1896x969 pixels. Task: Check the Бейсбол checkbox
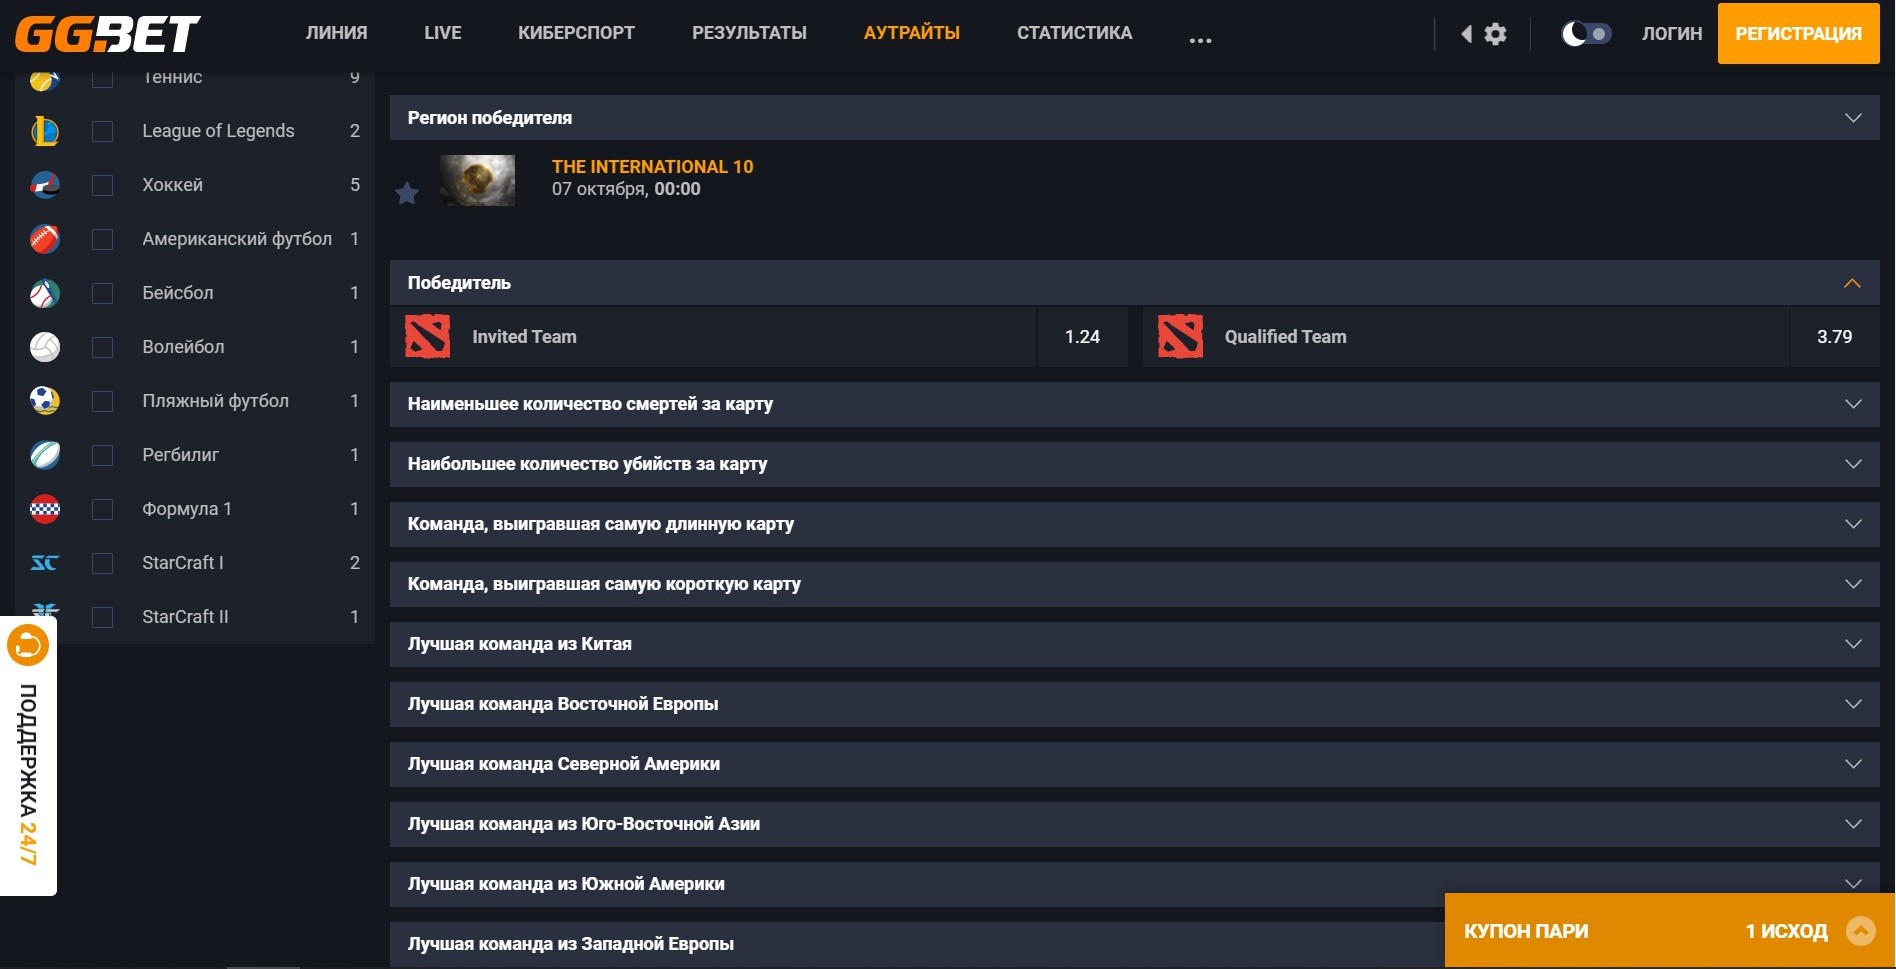click(103, 293)
